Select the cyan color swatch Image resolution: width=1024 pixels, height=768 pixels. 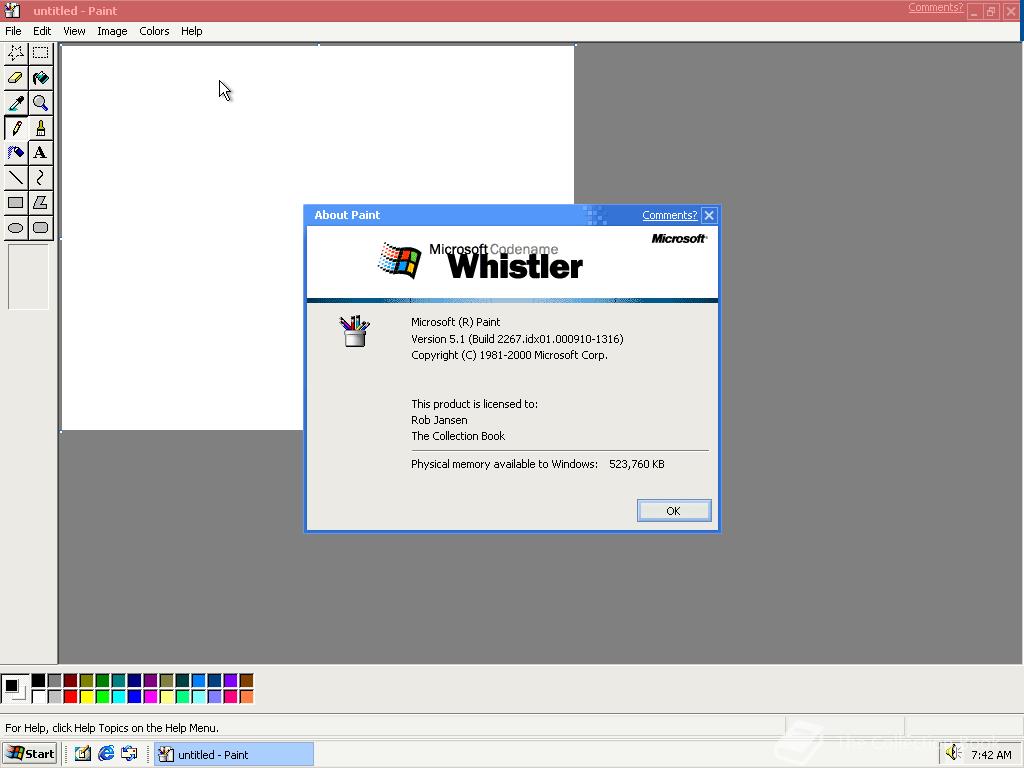(118, 697)
